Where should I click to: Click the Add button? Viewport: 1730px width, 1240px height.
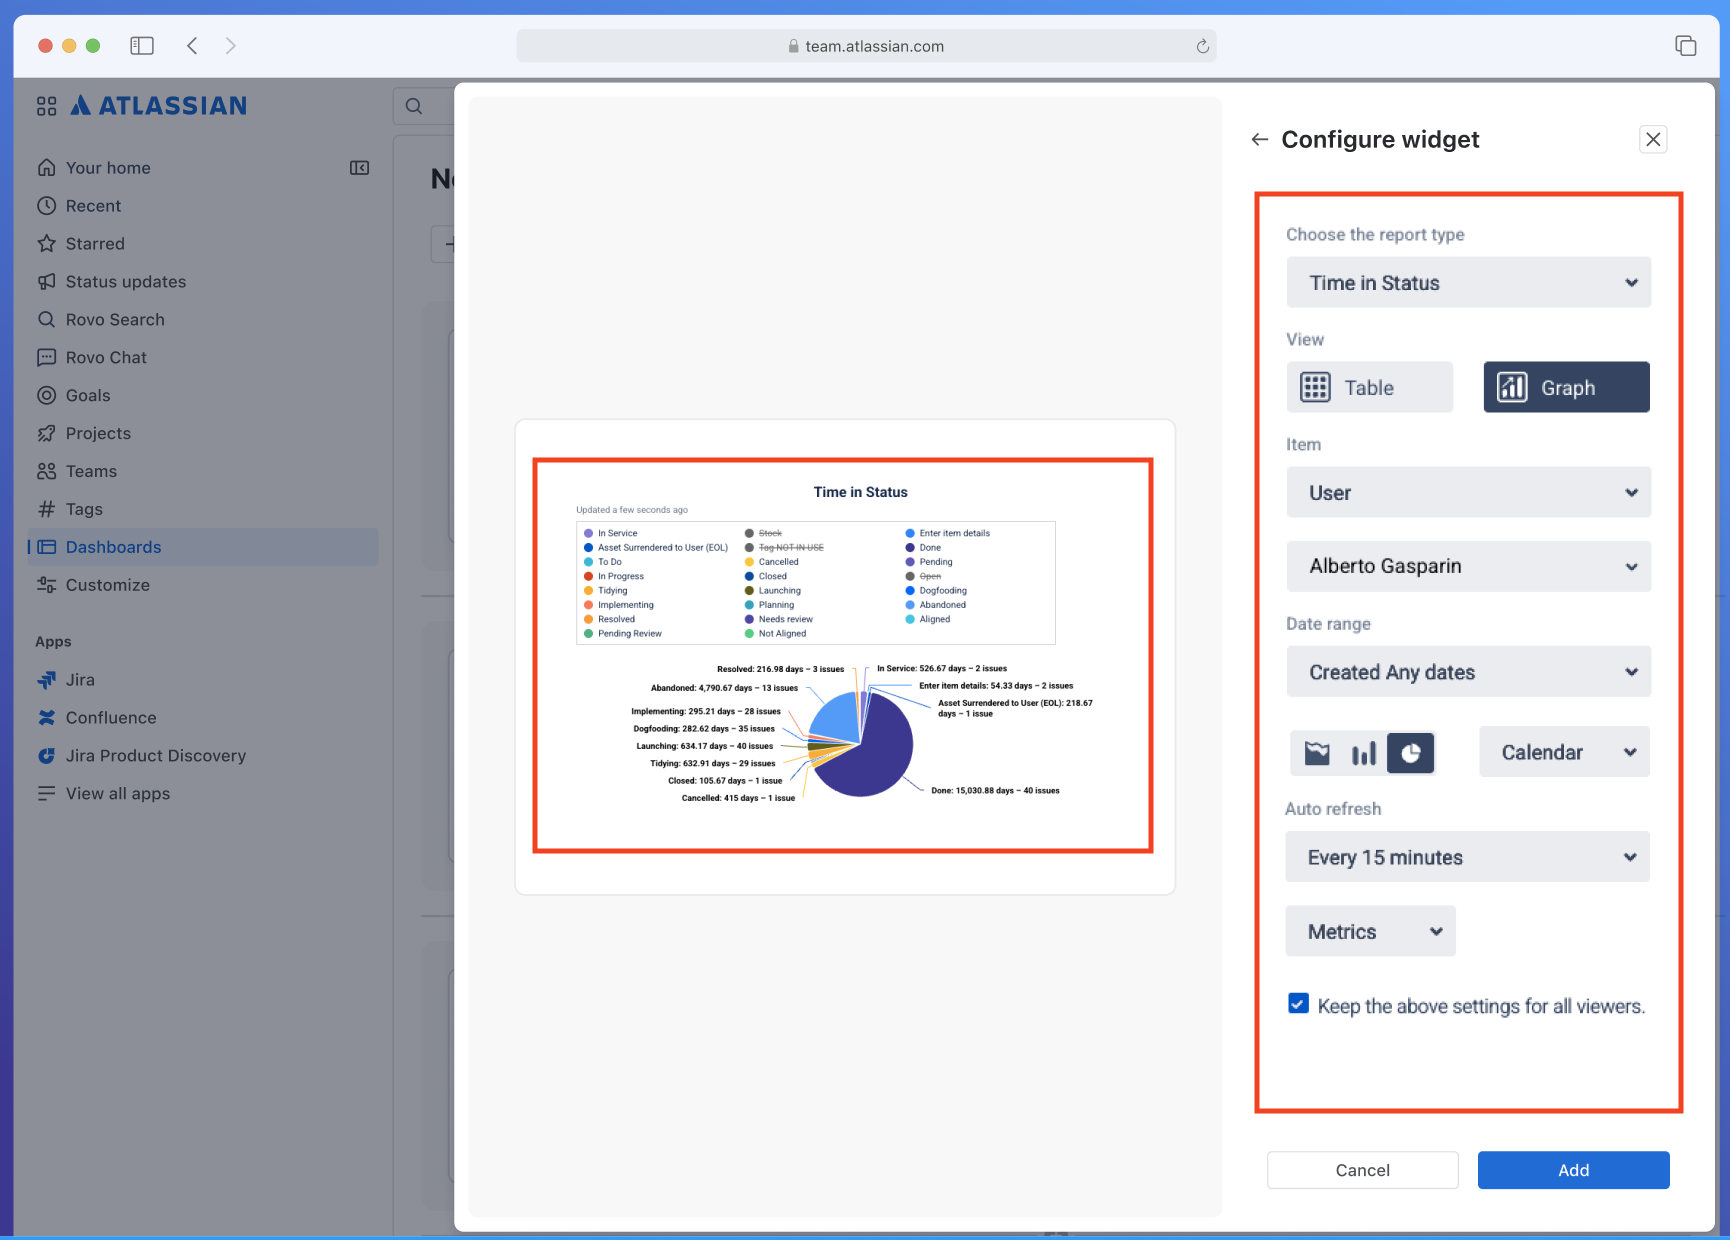pos(1573,1170)
